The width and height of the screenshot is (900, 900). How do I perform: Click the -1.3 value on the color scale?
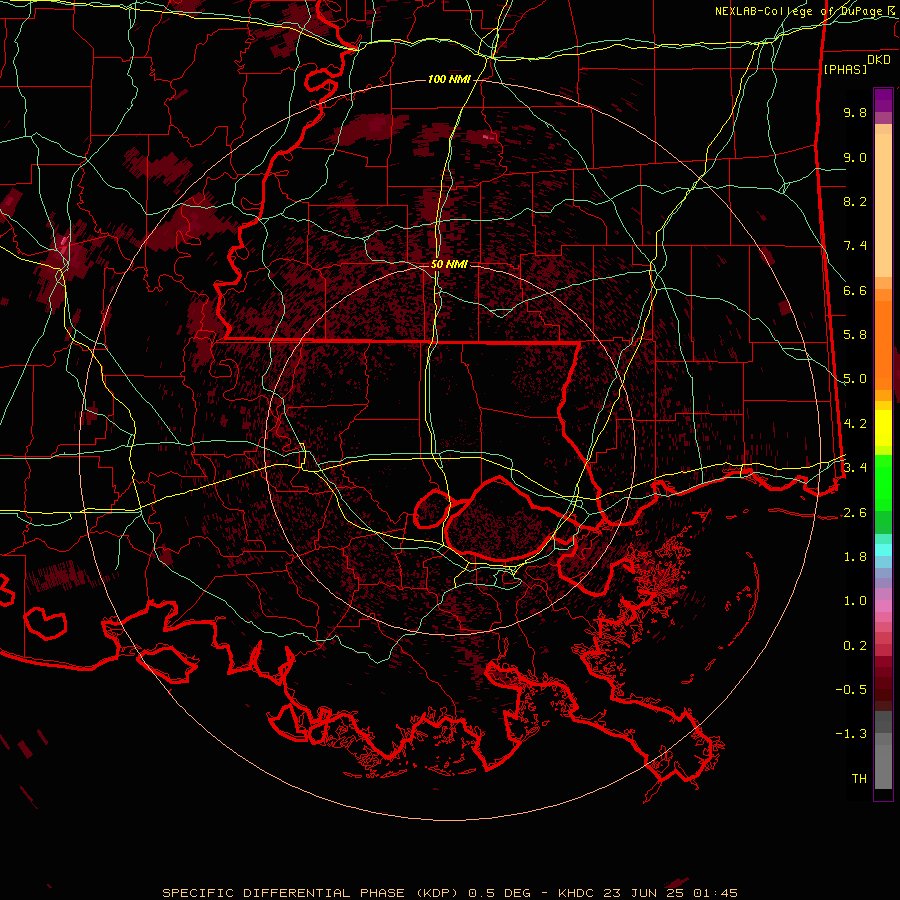pos(851,734)
